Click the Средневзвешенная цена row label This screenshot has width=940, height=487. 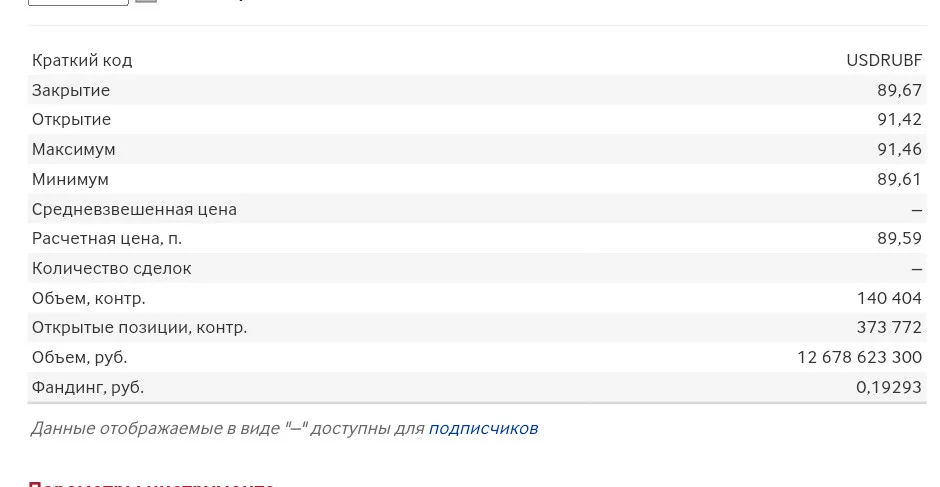click(x=134, y=209)
